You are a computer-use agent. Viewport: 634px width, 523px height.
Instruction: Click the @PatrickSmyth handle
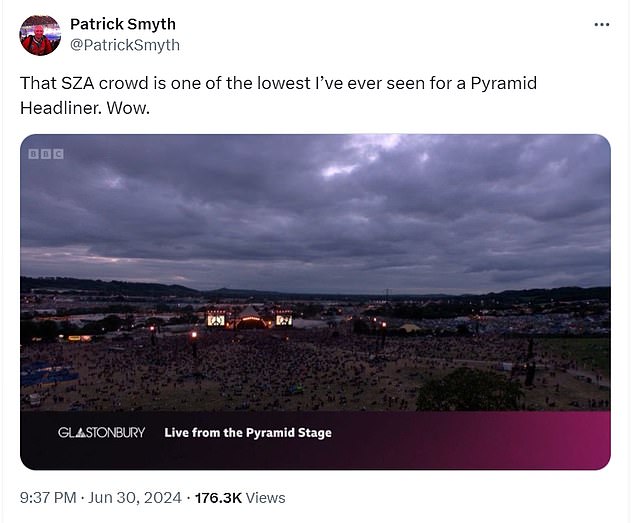click(x=125, y=45)
